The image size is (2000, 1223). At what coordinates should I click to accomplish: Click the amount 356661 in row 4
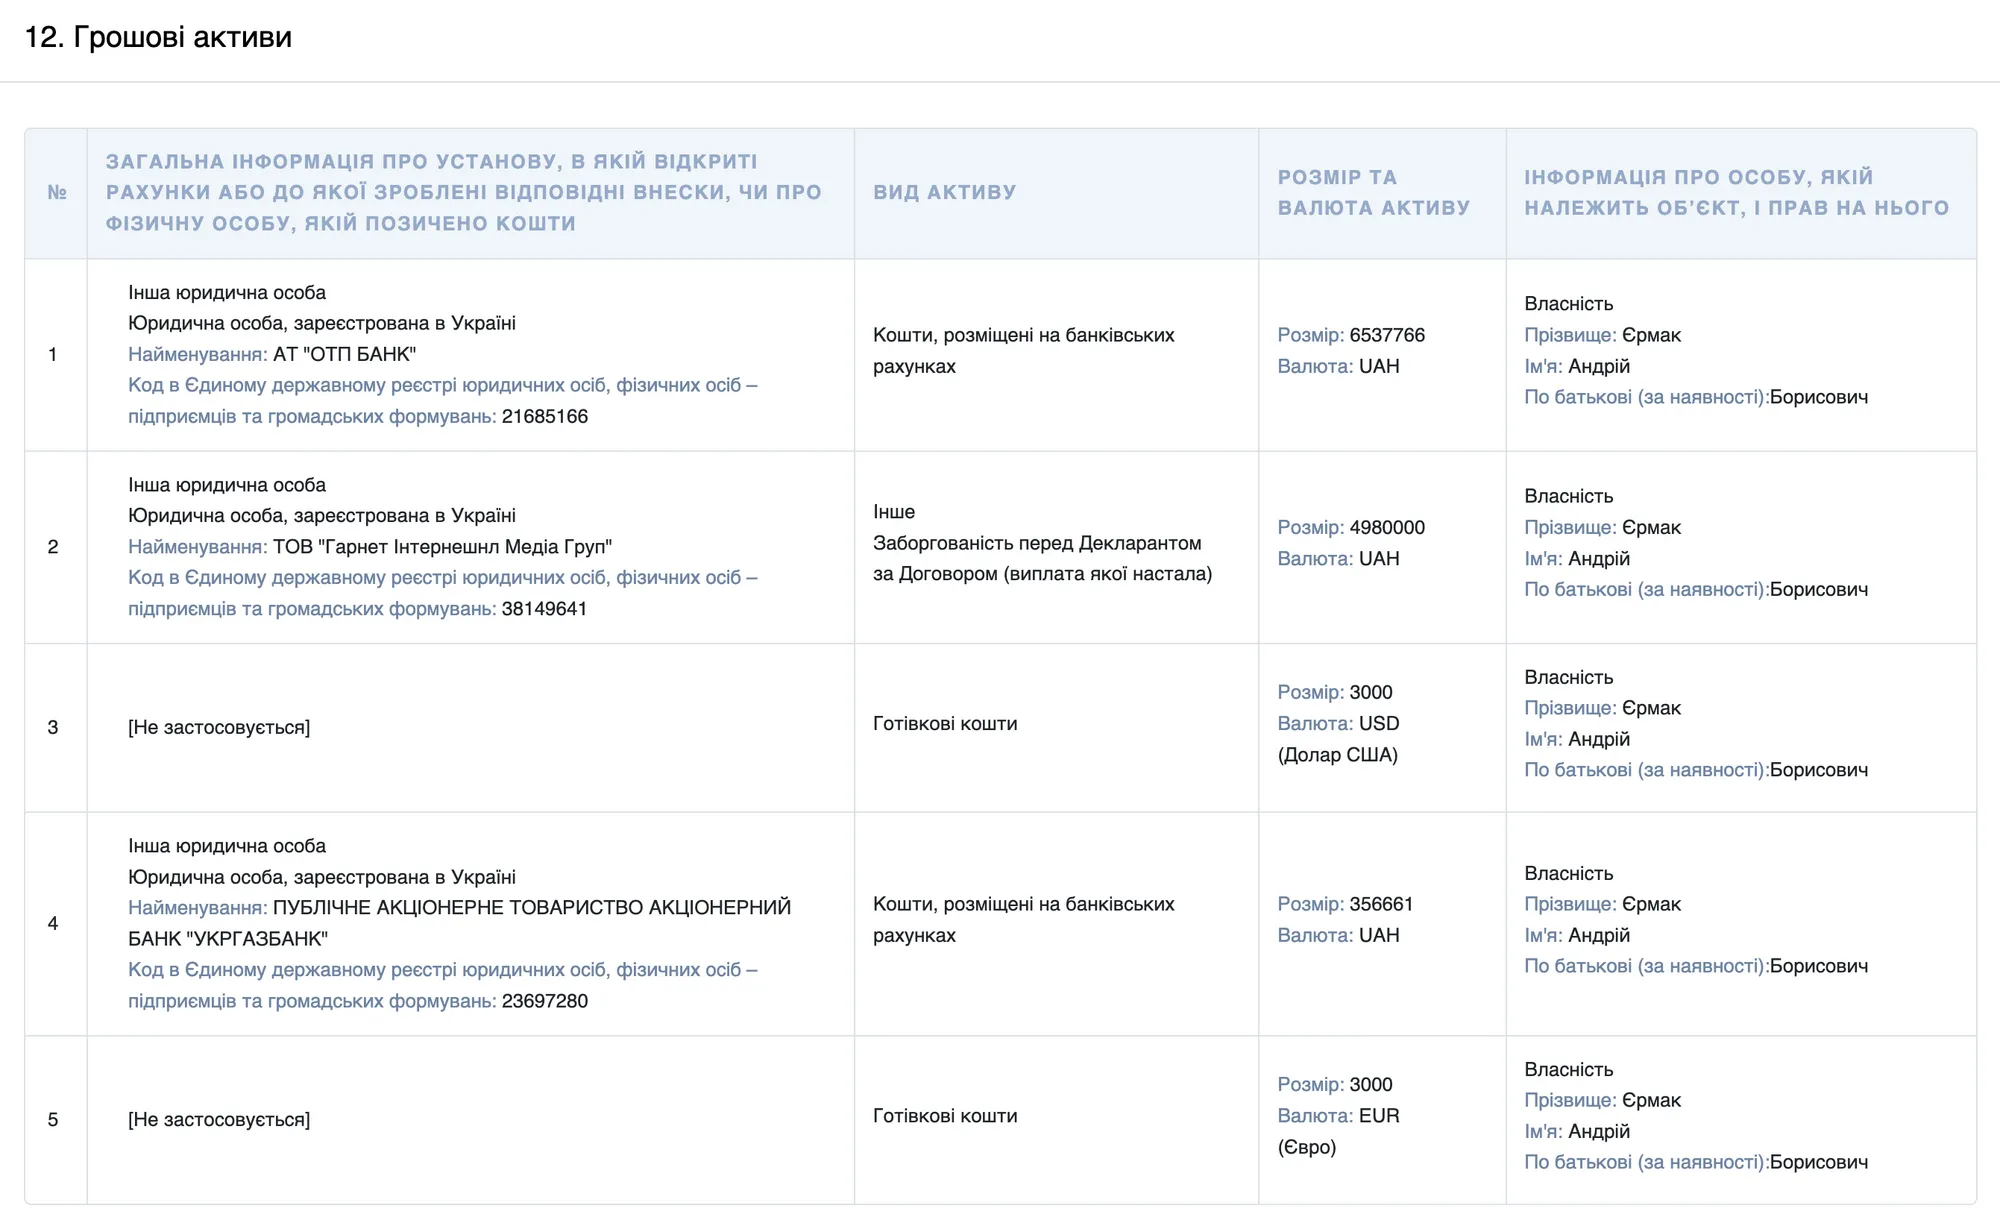(x=1380, y=904)
